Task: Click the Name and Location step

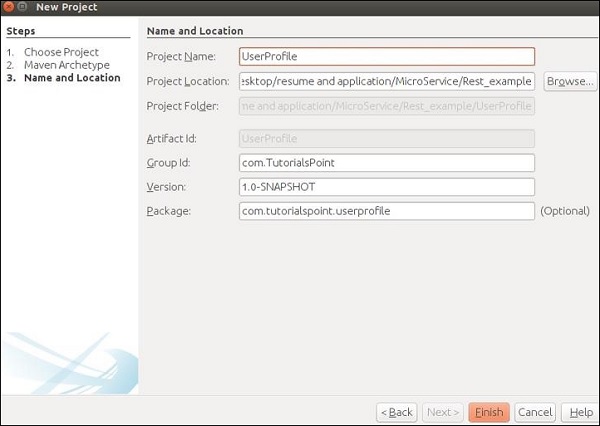Action: [x=72, y=78]
